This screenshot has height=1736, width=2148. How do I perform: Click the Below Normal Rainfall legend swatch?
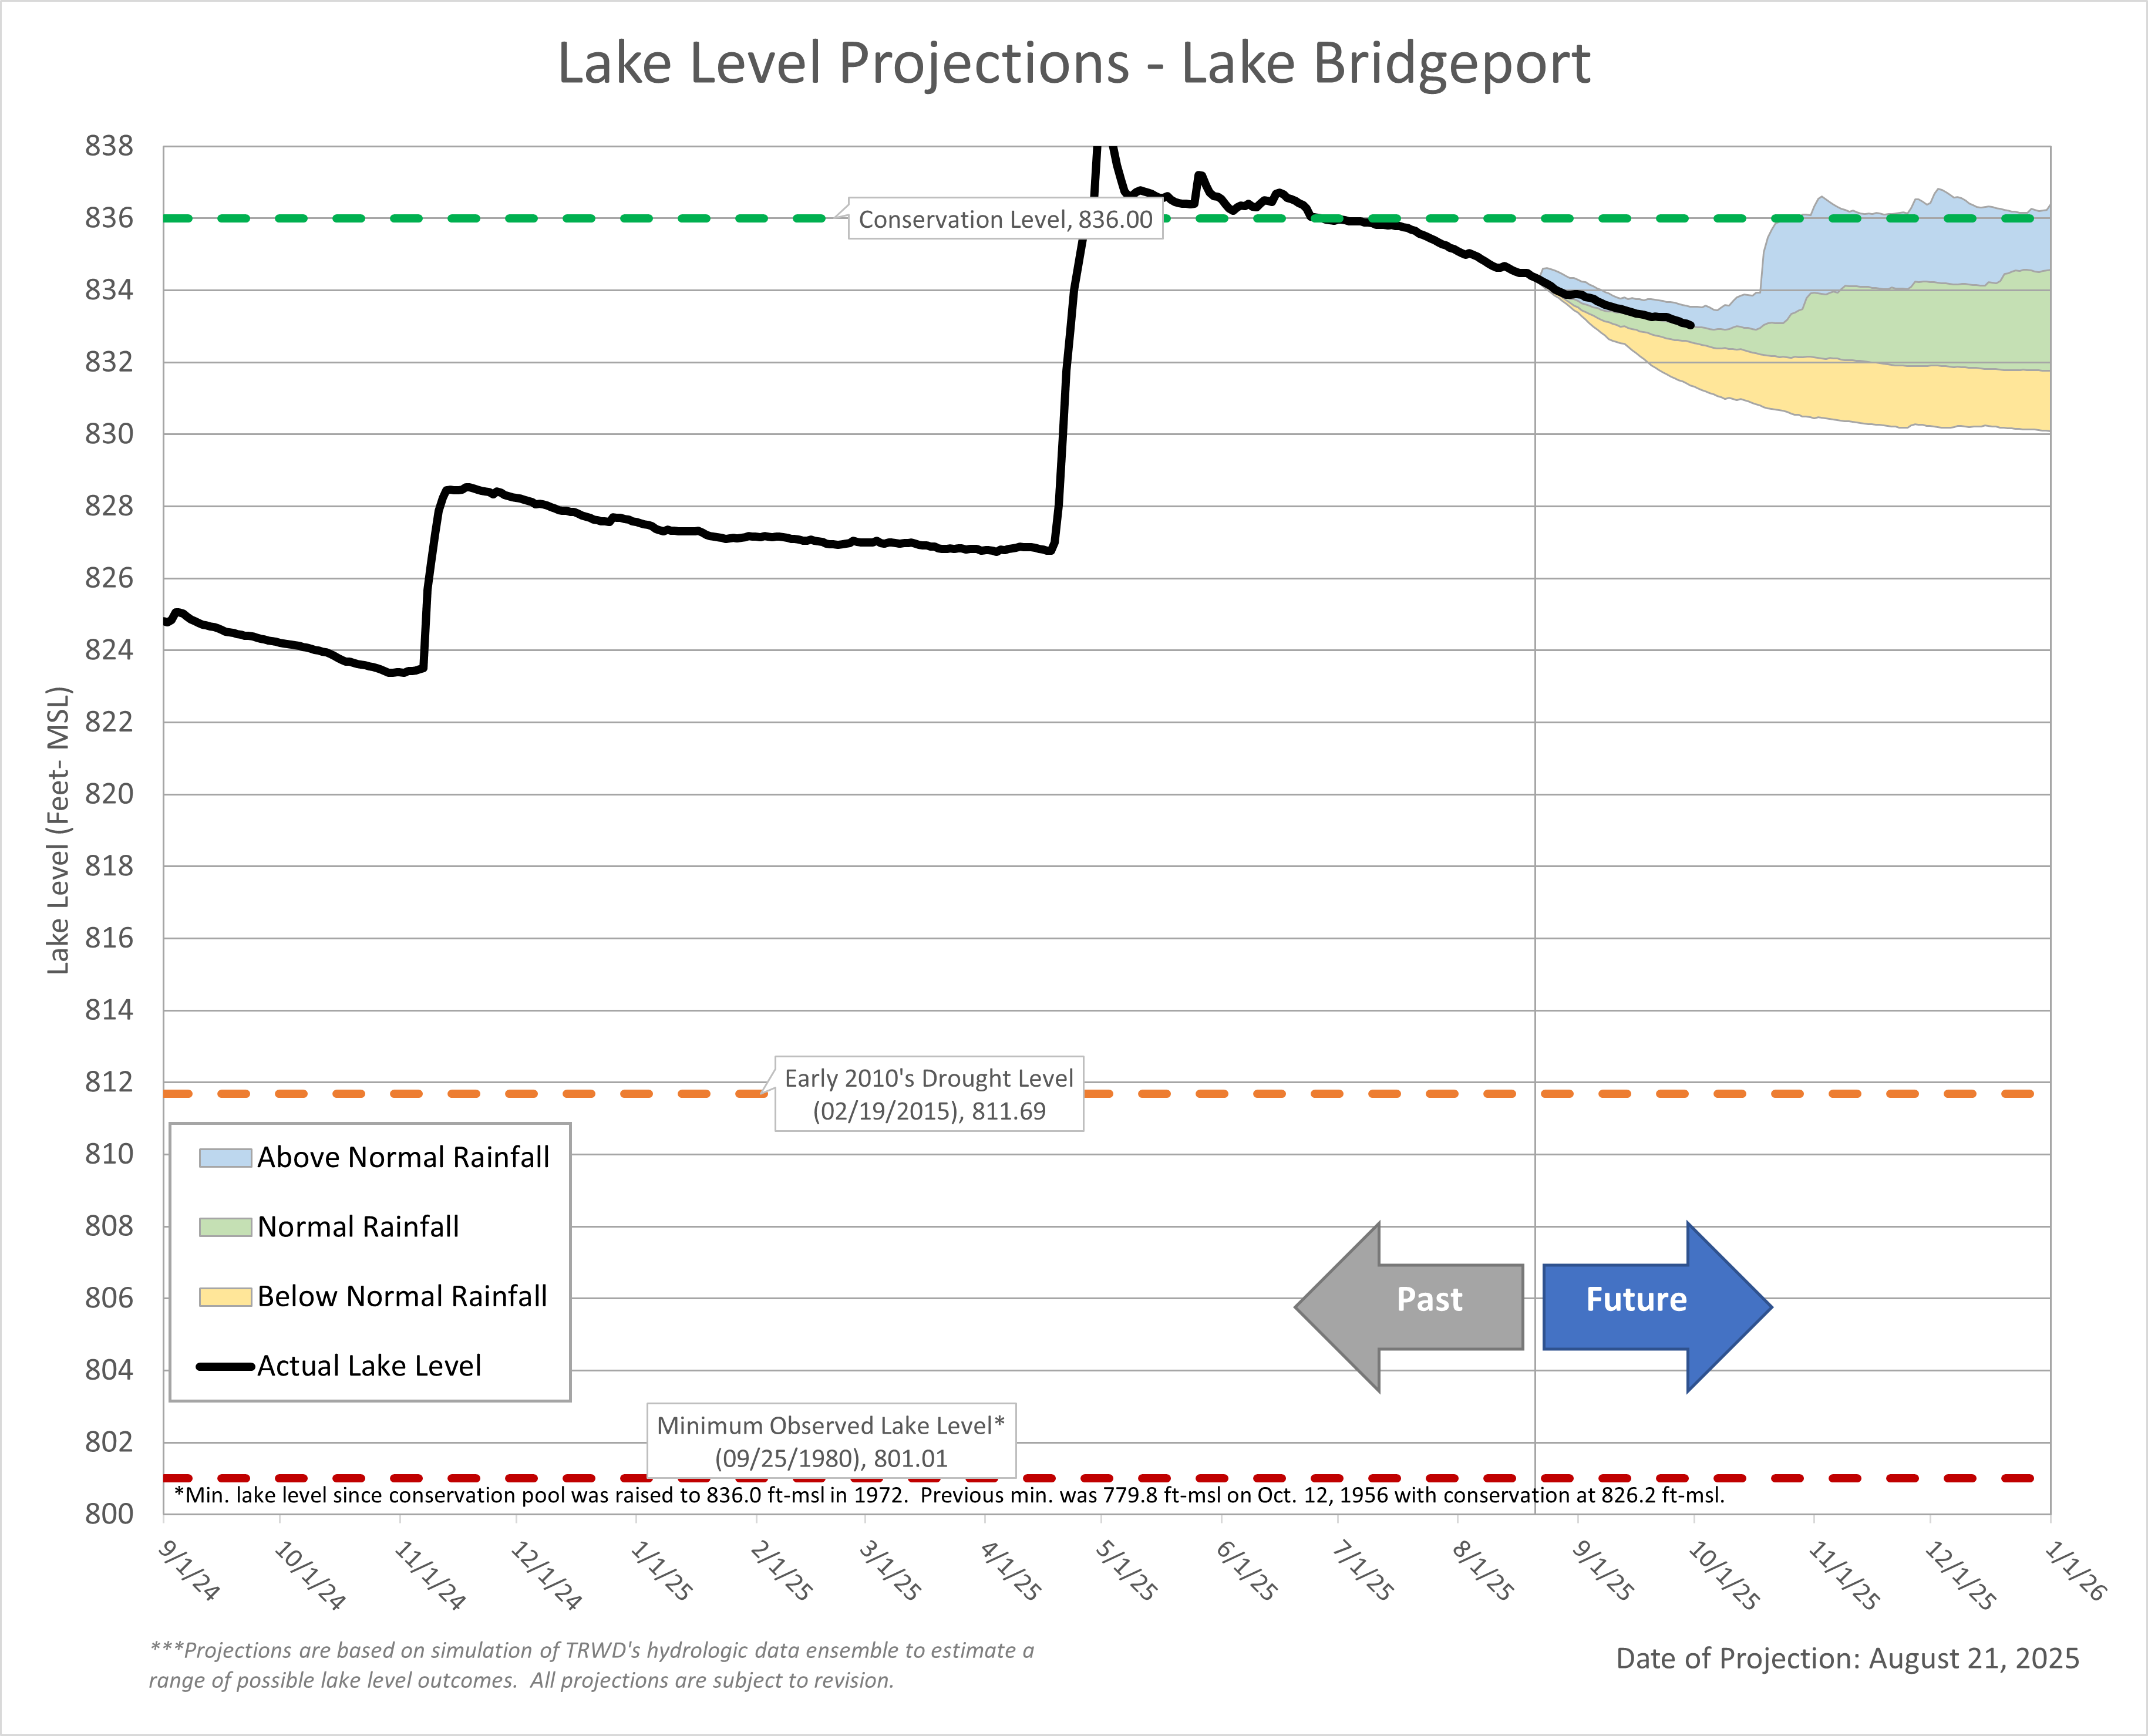coord(225,1297)
